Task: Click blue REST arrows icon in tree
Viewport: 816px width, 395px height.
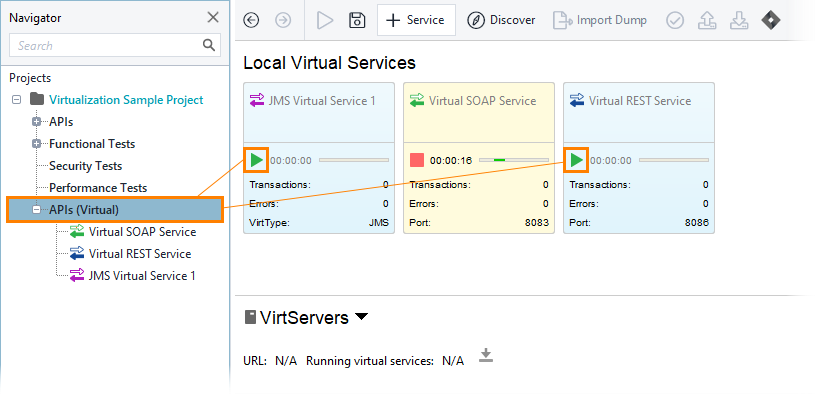Action: pos(76,253)
